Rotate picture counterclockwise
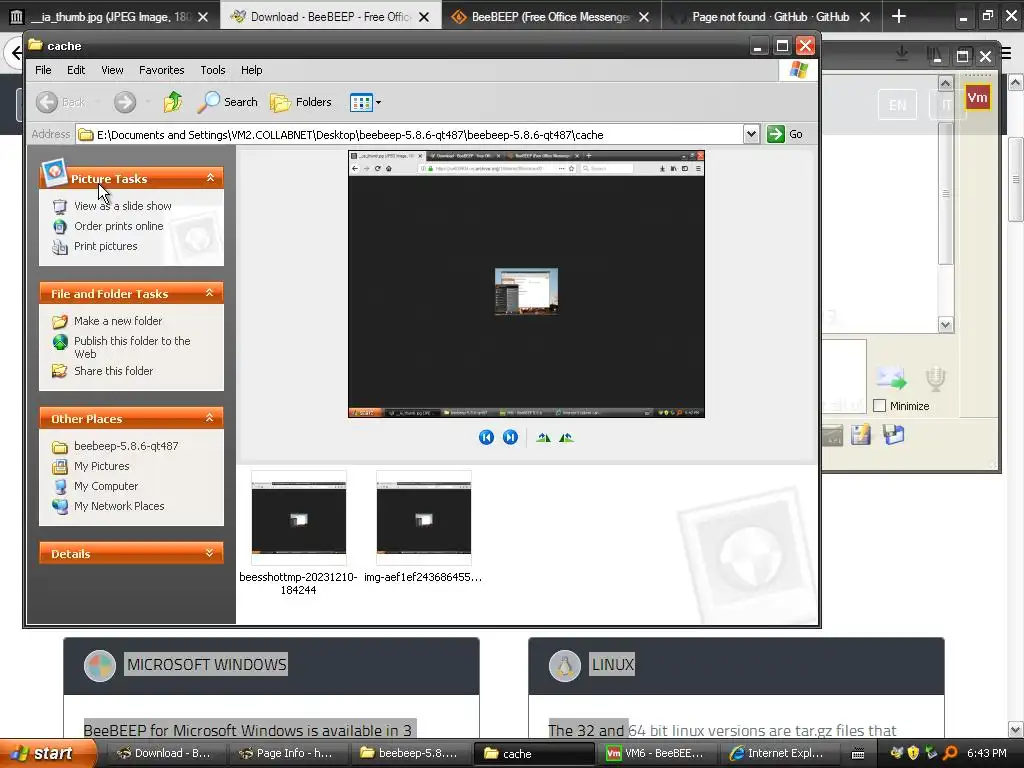This screenshot has height=768, width=1024. tap(566, 438)
